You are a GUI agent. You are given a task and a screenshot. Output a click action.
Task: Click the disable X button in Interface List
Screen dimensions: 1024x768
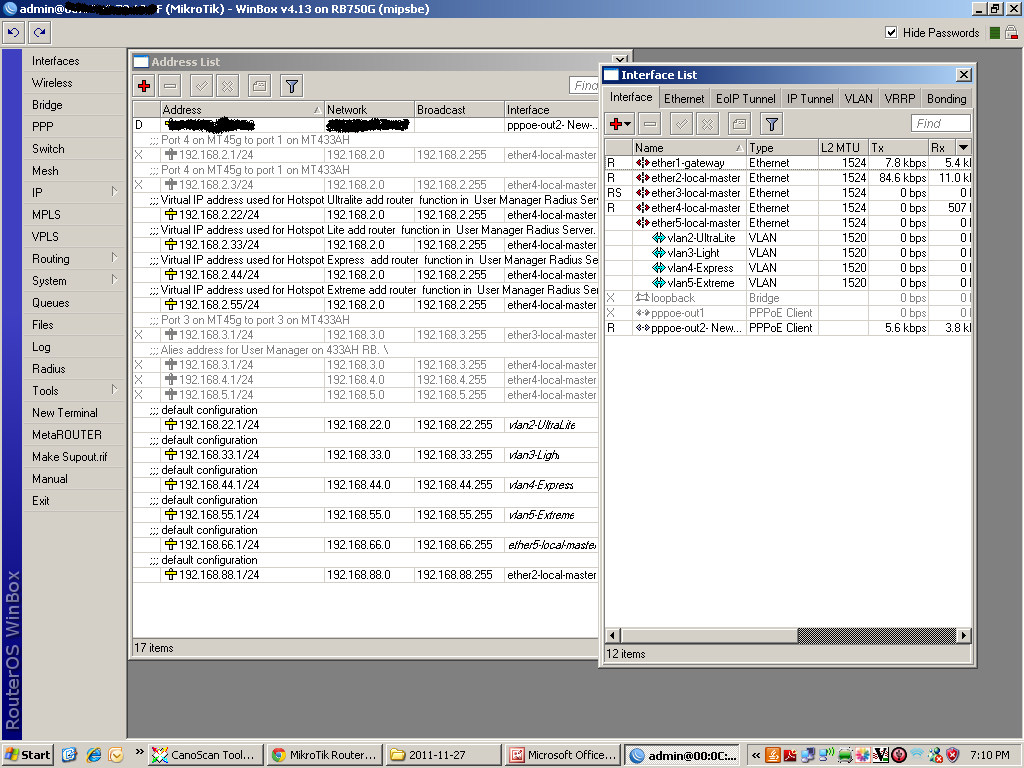(x=707, y=123)
